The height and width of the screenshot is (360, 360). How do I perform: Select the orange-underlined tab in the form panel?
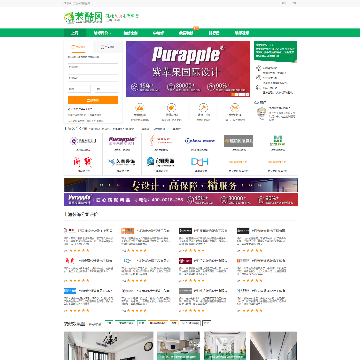tap(78, 47)
